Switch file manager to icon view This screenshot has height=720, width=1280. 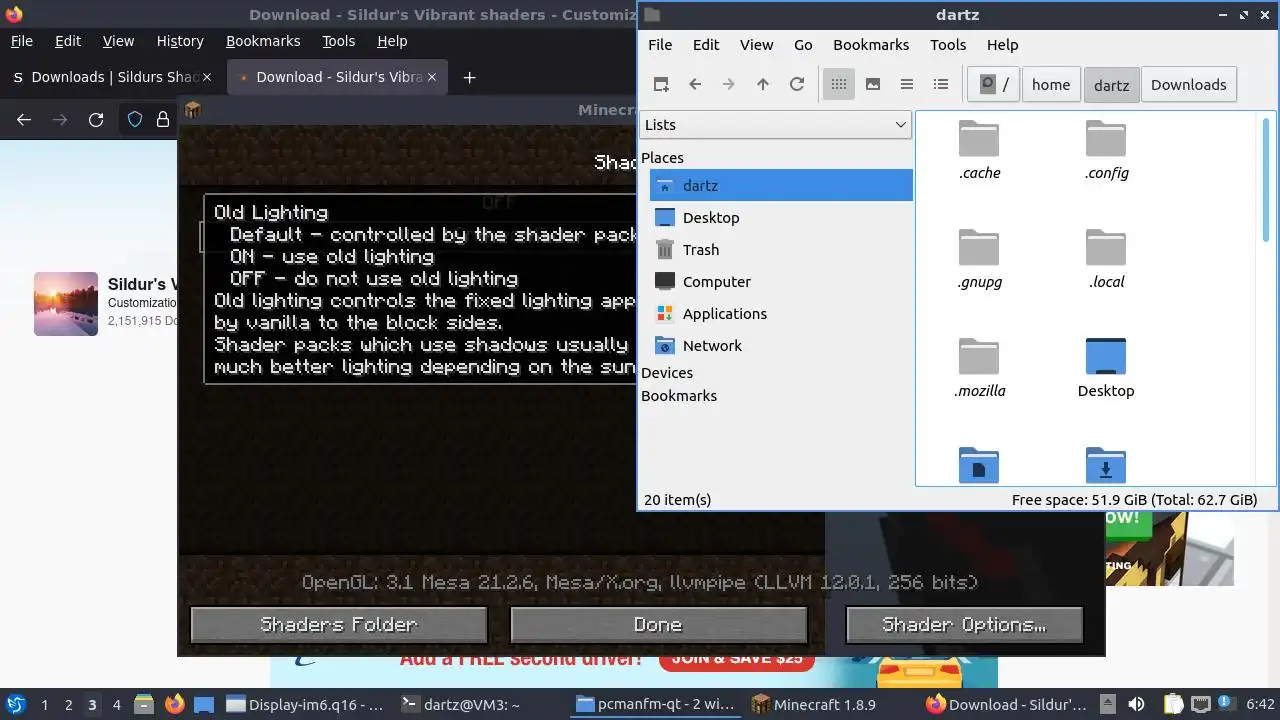coord(839,85)
